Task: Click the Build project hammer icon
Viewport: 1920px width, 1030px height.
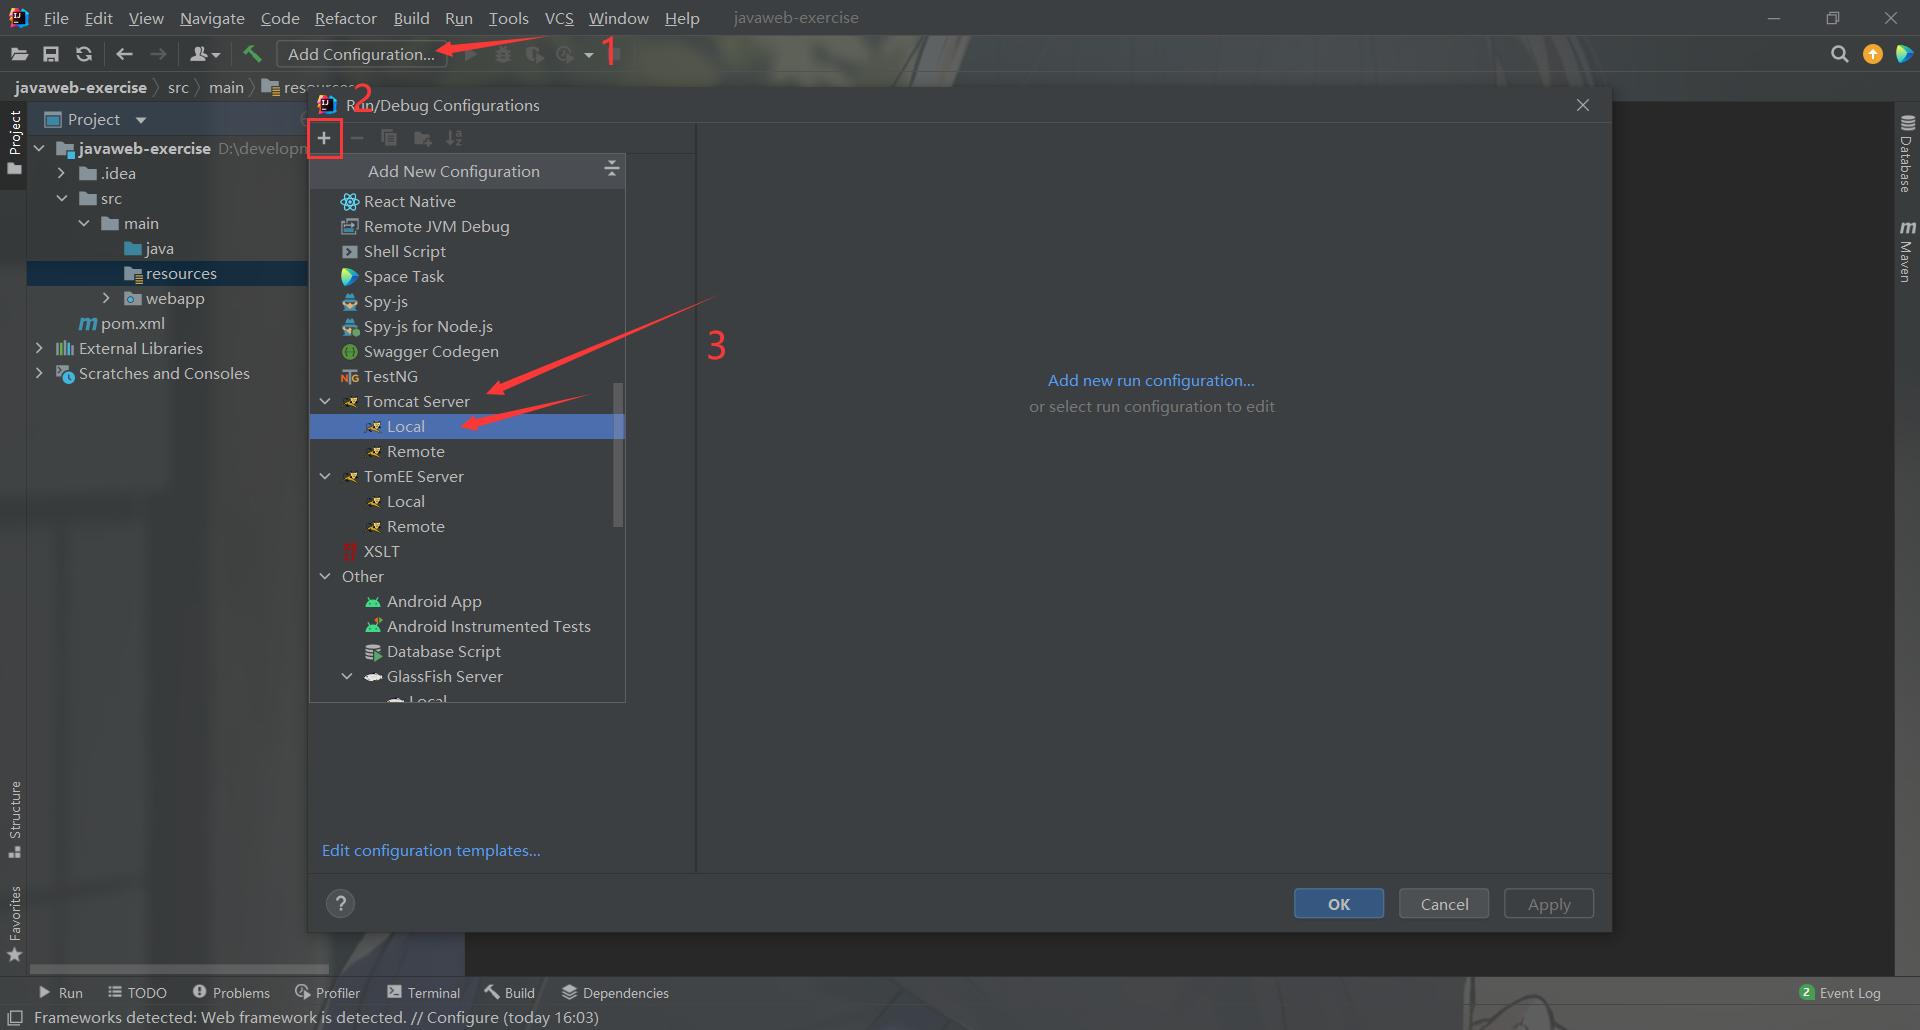Action: pos(252,54)
